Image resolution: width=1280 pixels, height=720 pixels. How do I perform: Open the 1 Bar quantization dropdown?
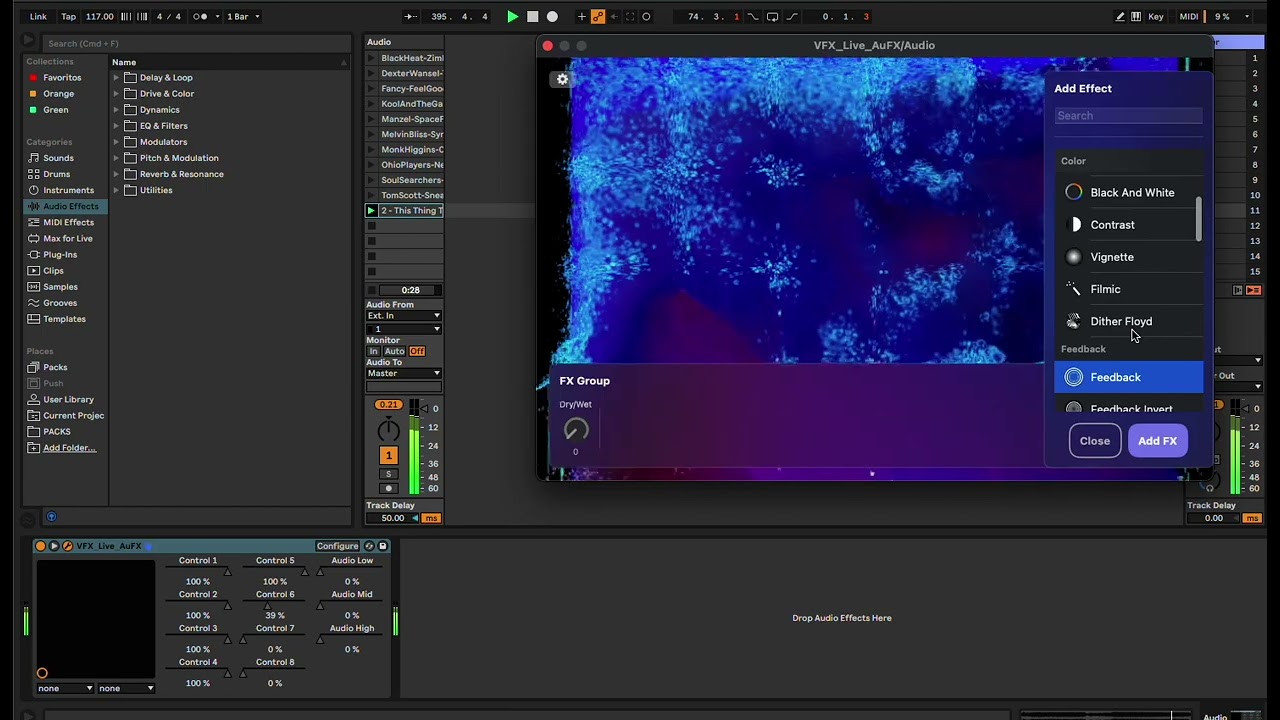[x=243, y=16]
